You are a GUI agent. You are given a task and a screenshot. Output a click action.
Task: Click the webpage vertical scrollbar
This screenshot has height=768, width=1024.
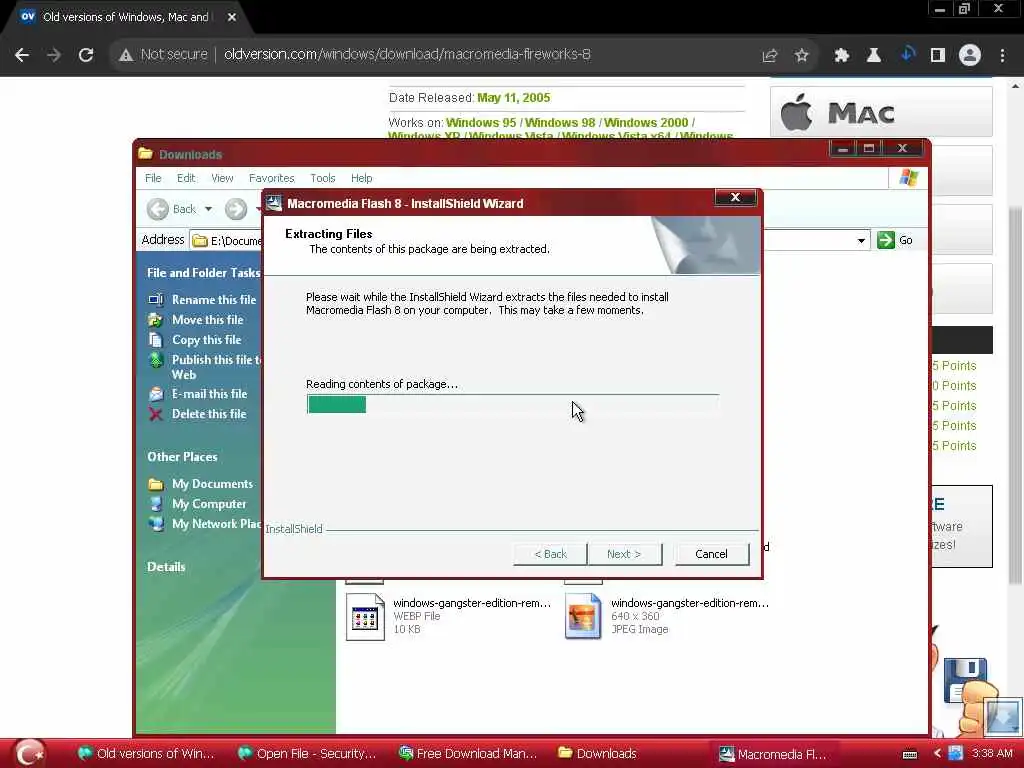pos(1015,395)
